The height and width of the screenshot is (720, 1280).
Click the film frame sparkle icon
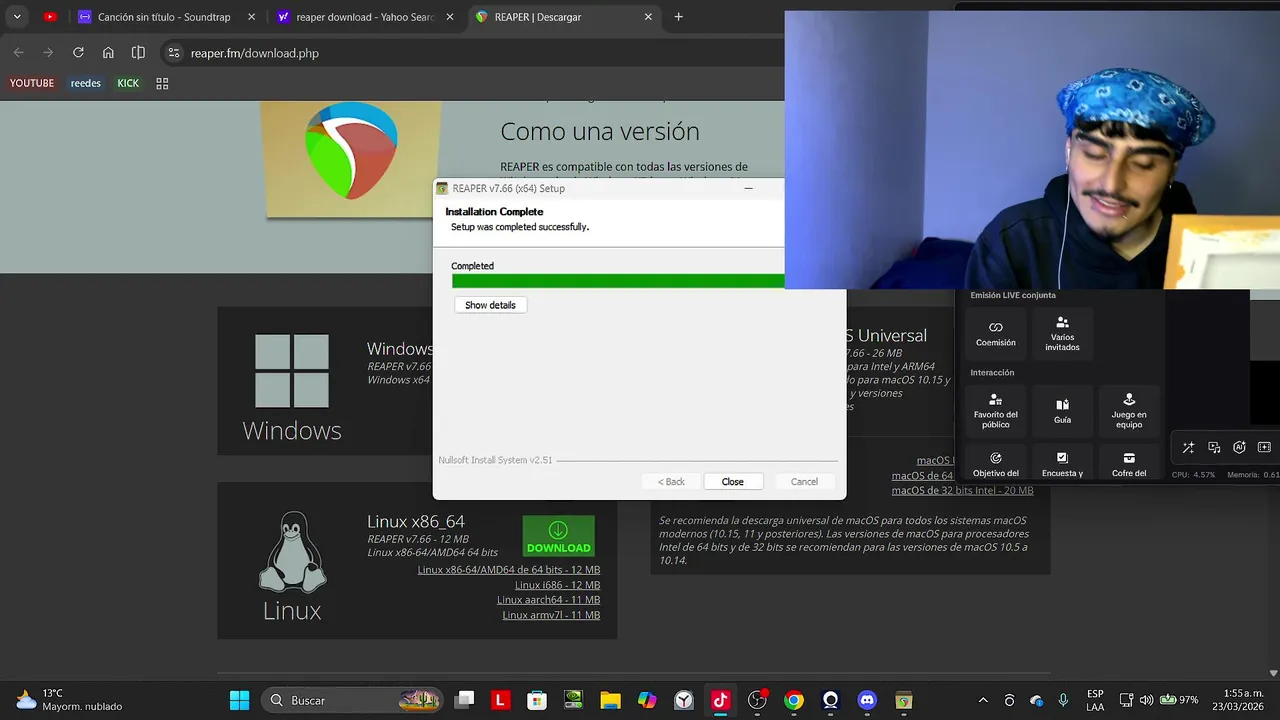pyautogui.click(x=1264, y=448)
